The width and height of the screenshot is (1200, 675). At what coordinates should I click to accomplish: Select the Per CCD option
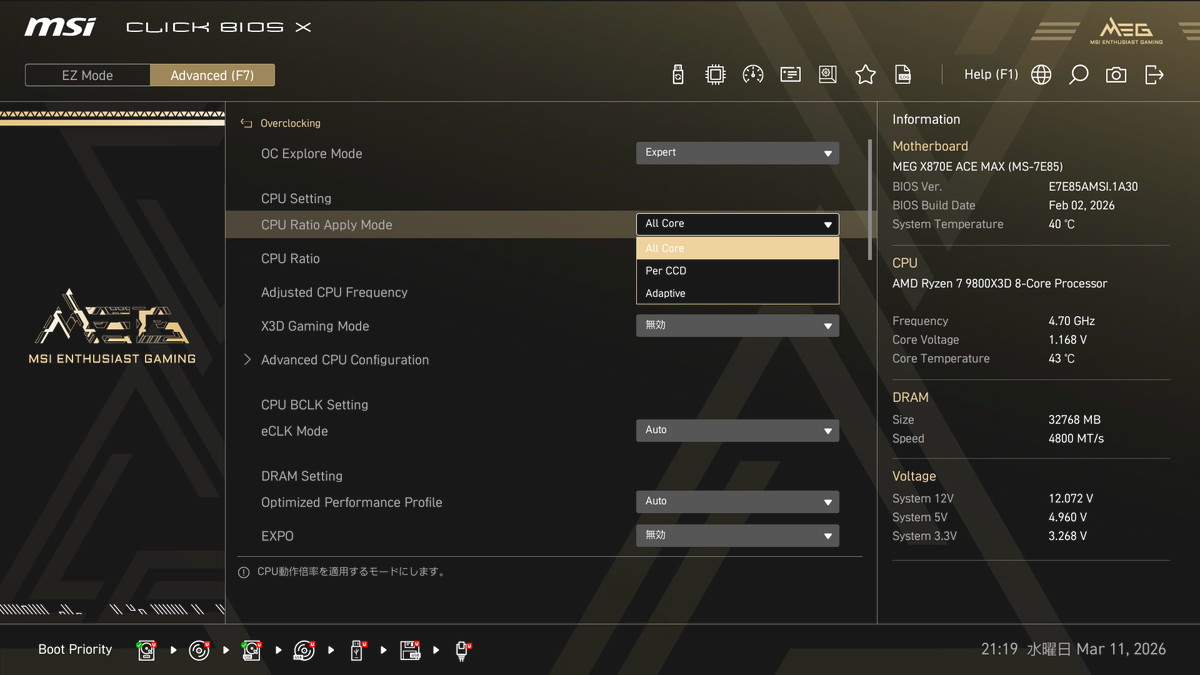click(x=737, y=271)
